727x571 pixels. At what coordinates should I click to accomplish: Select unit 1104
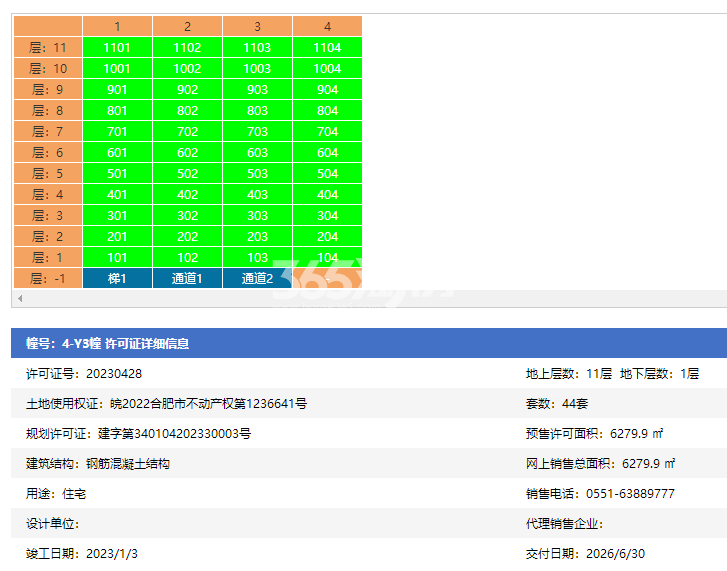tap(327, 47)
